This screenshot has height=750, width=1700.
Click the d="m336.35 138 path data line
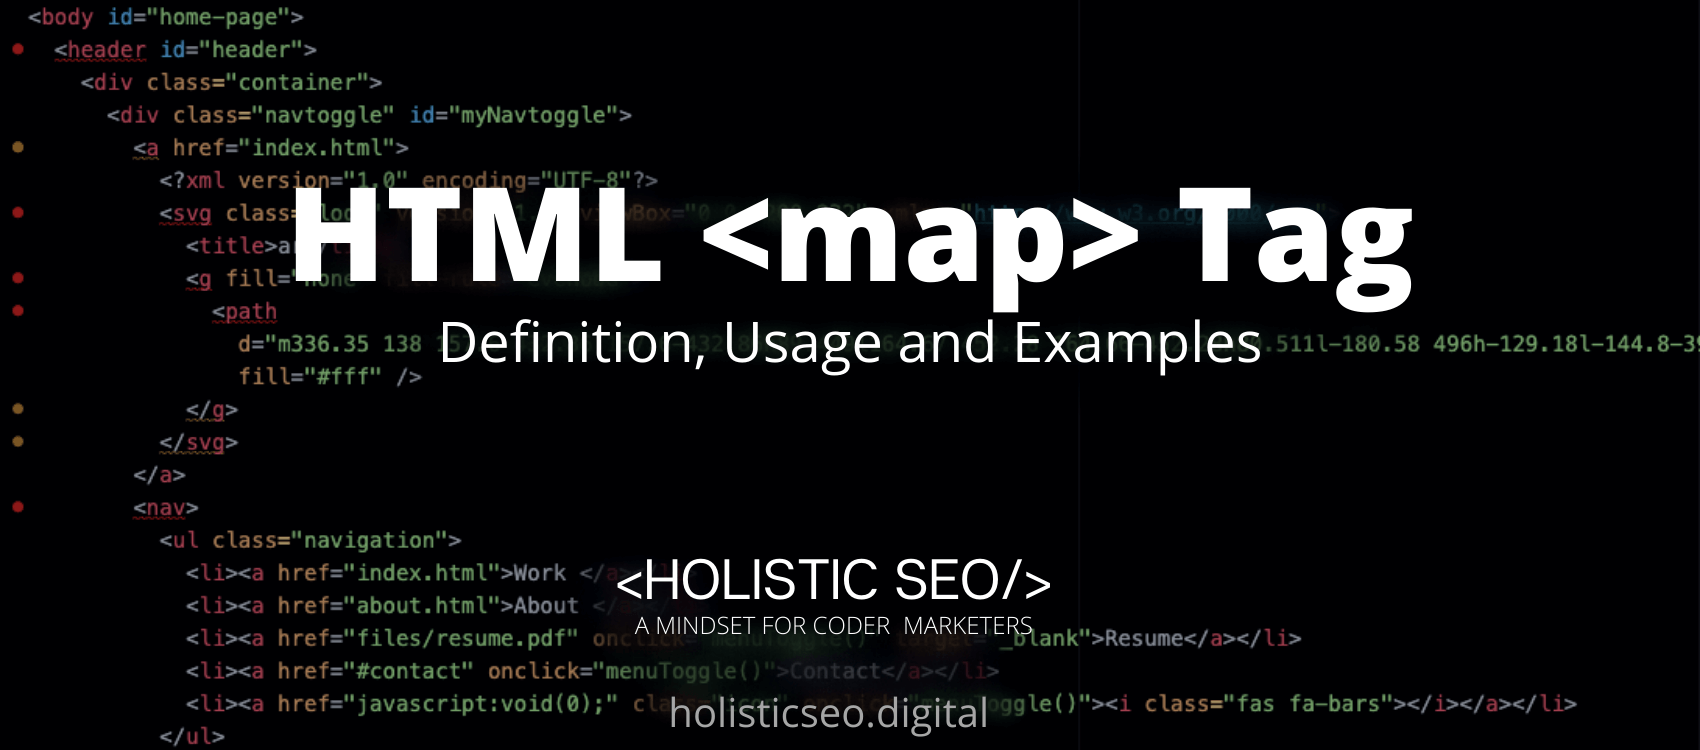point(968,344)
